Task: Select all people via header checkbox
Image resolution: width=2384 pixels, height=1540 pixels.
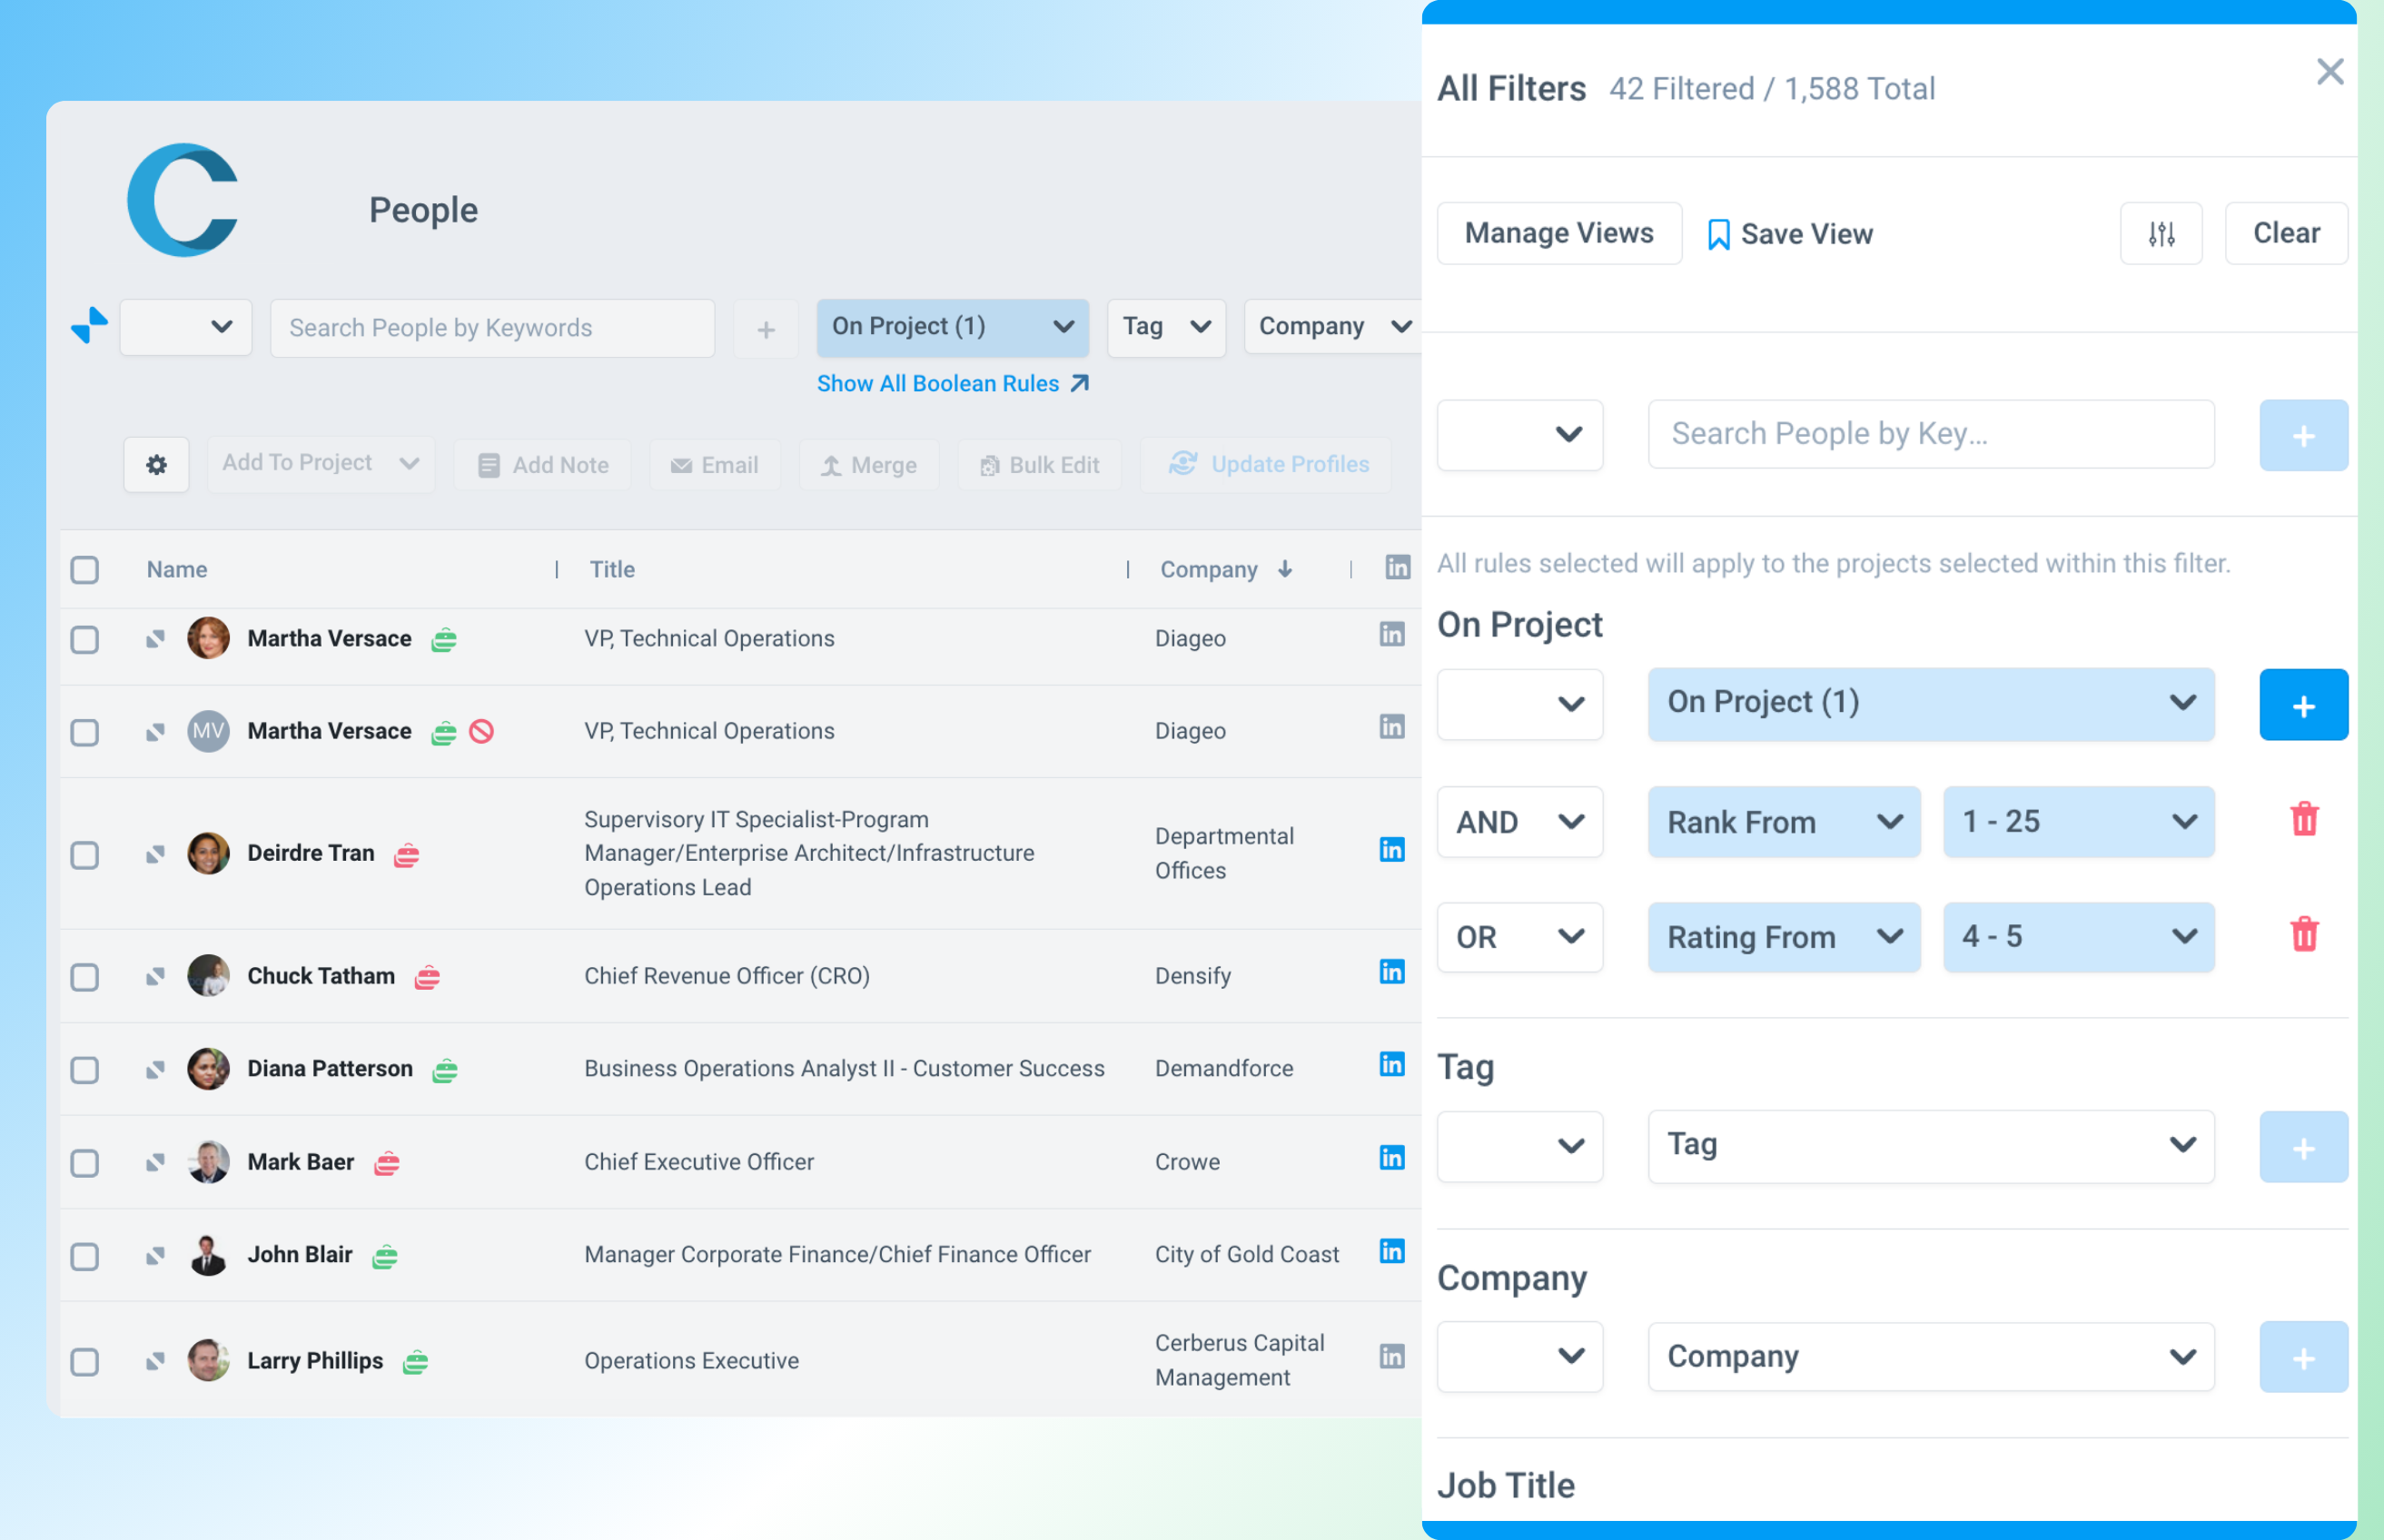Action: pyautogui.click(x=84, y=568)
